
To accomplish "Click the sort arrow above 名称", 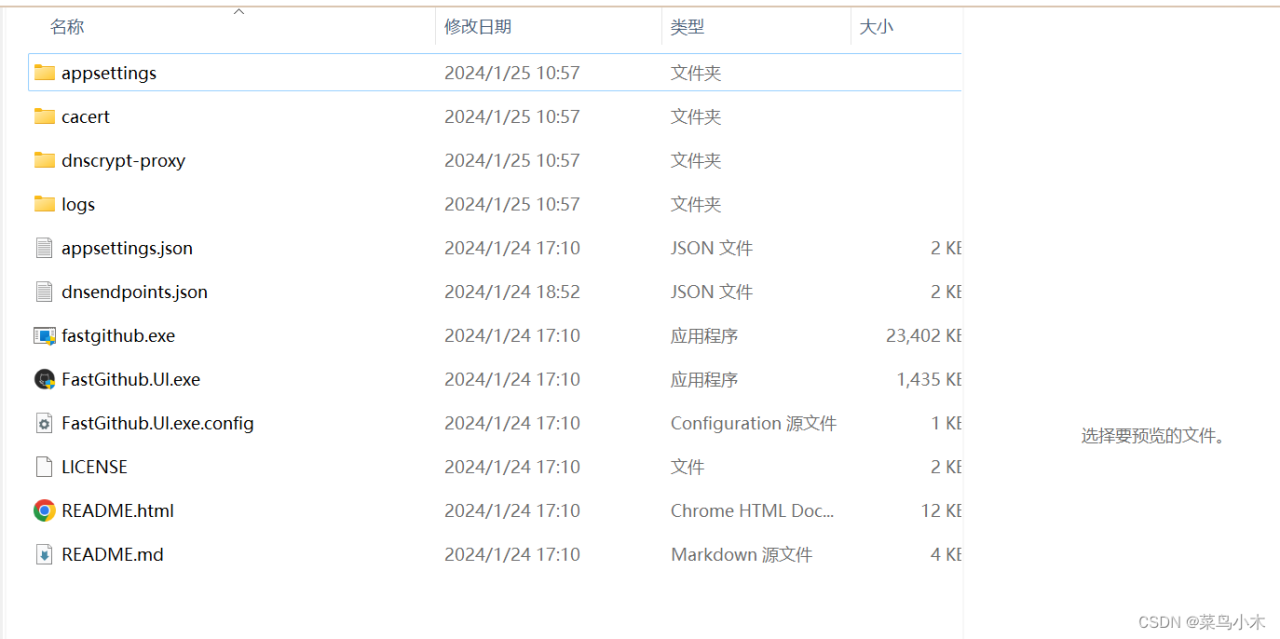I will click(x=238, y=12).
